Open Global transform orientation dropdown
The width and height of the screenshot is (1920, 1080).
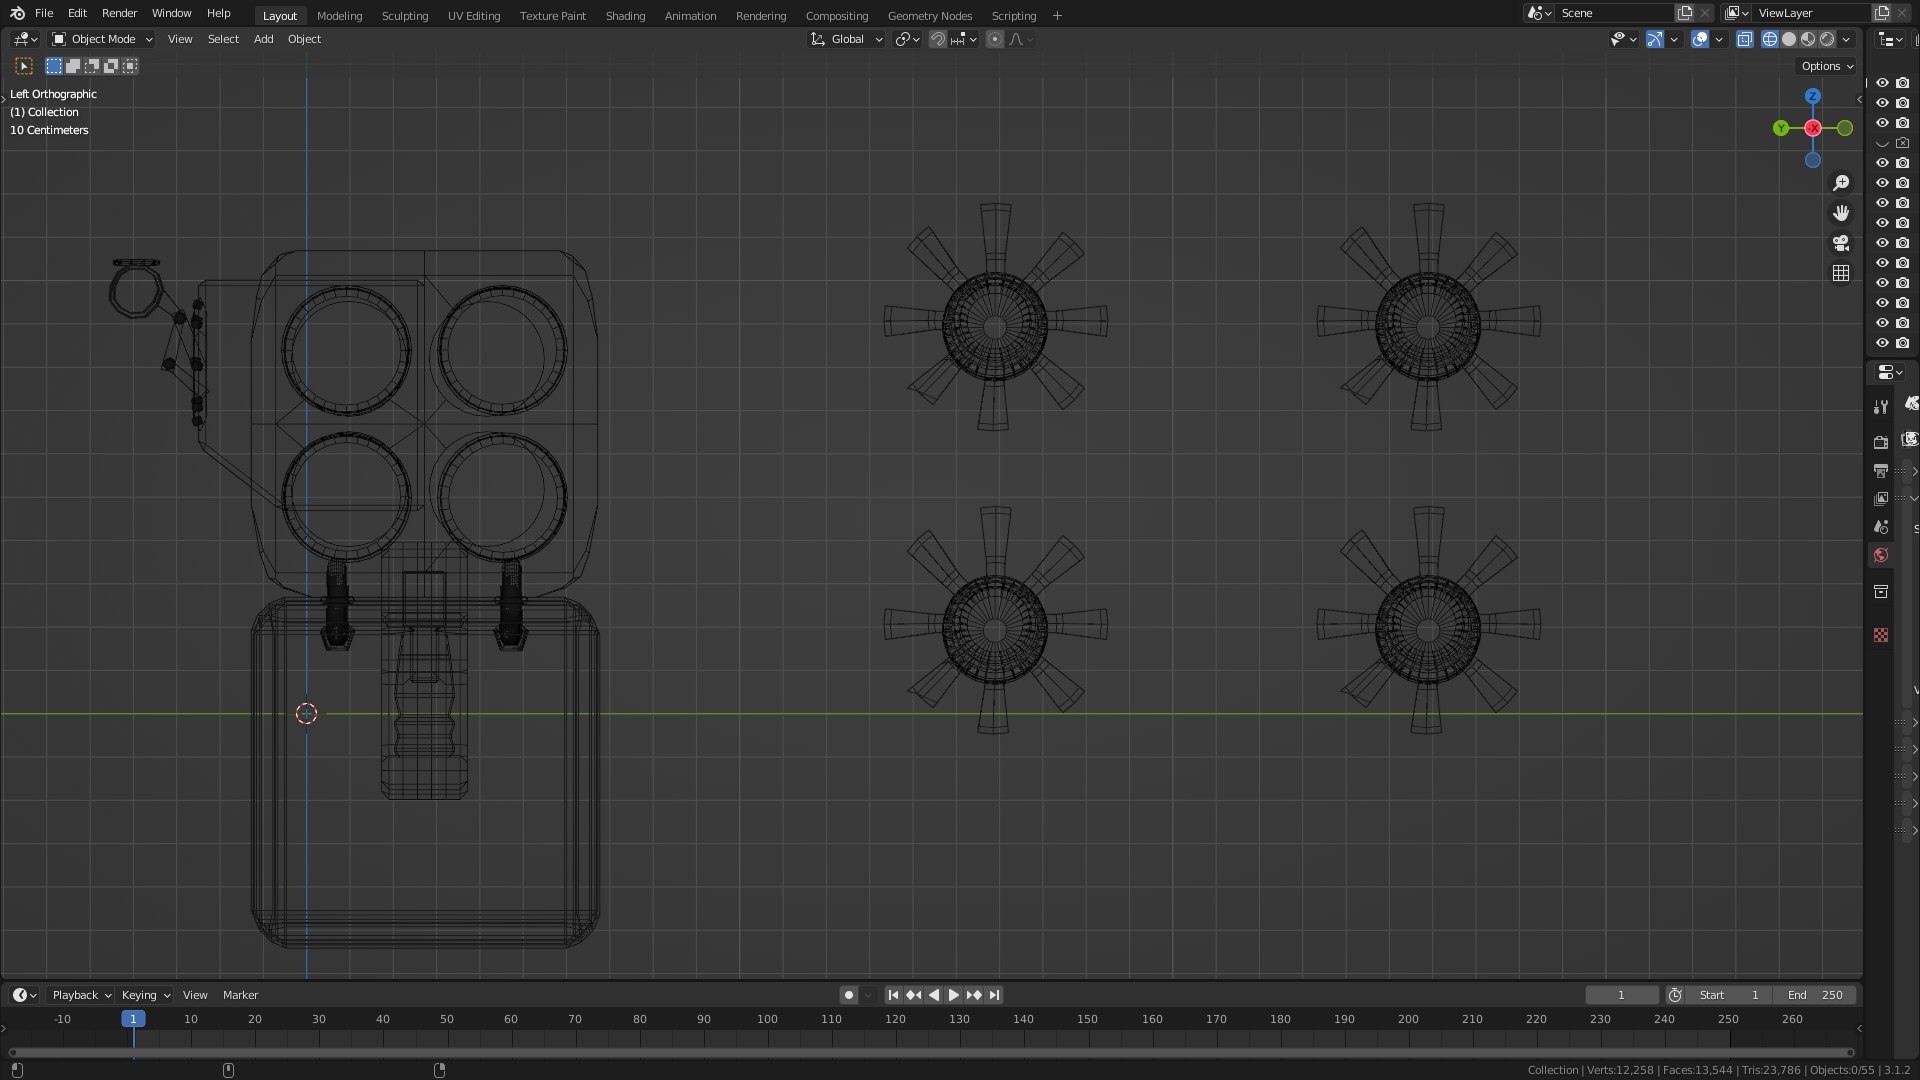coord(847,39)
